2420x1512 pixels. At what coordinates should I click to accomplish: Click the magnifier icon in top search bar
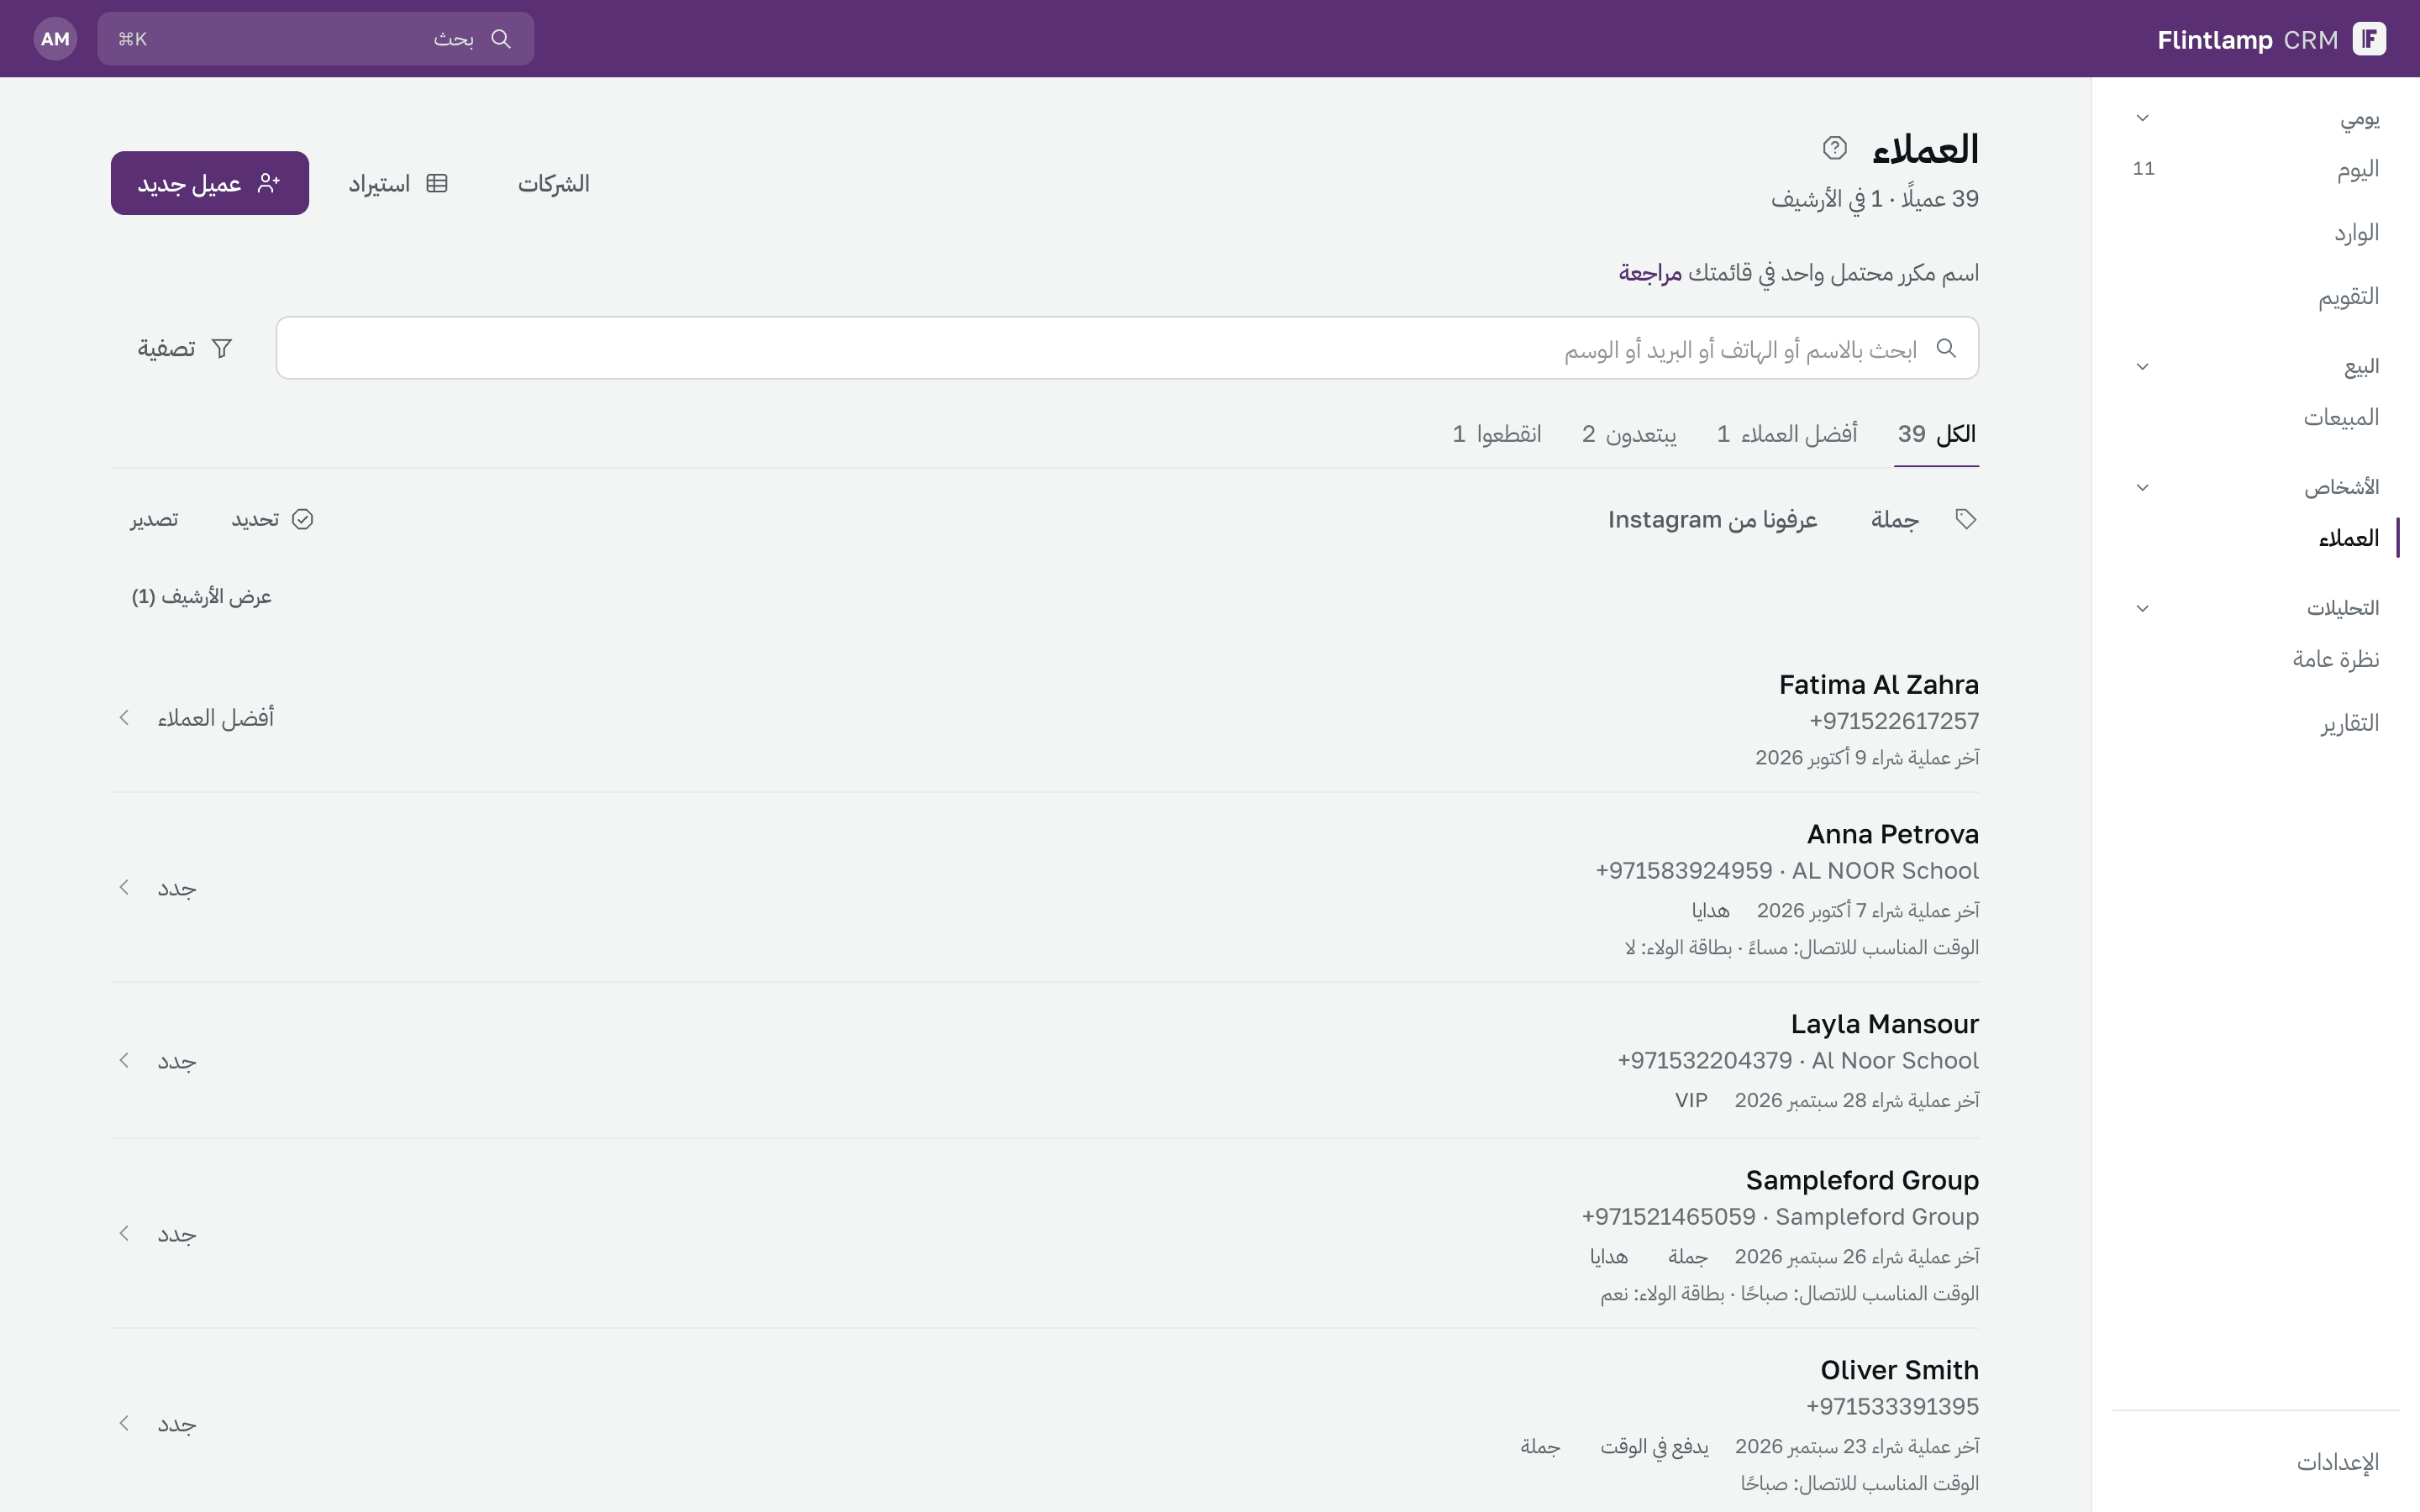pyautogui.click(x=501, y=39)
